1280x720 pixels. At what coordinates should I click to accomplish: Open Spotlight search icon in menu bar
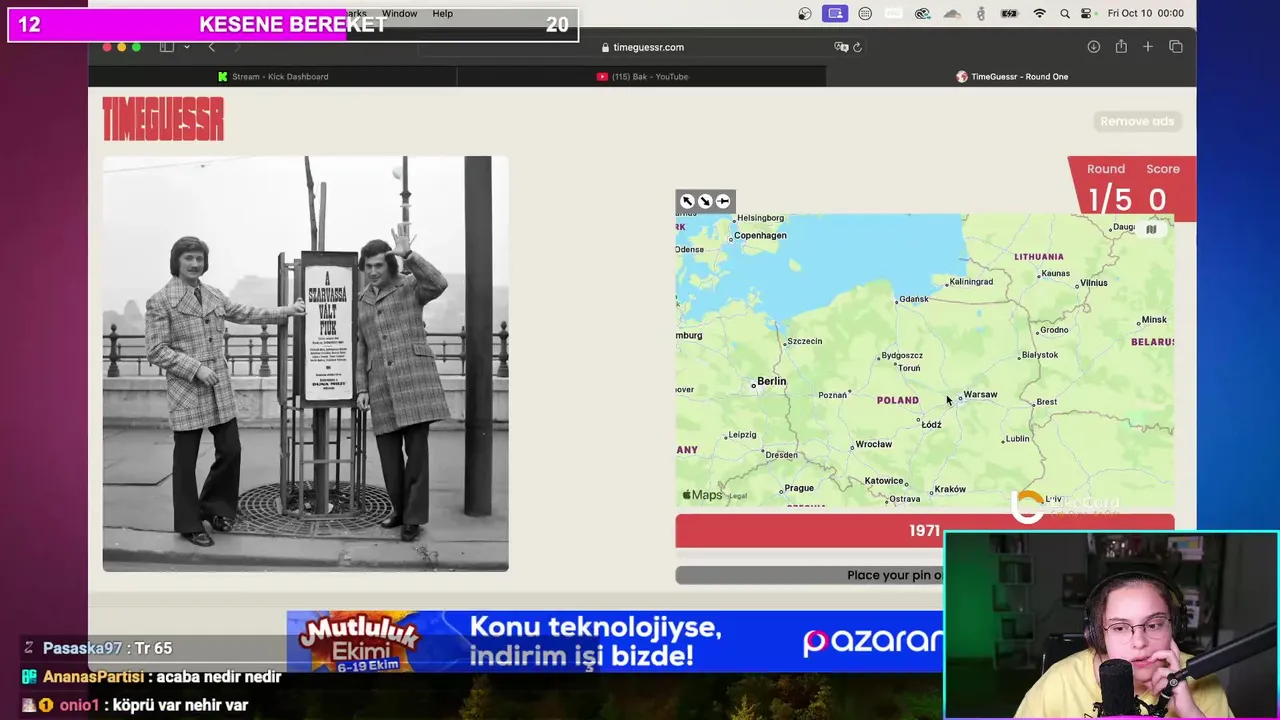point(1065,13)
